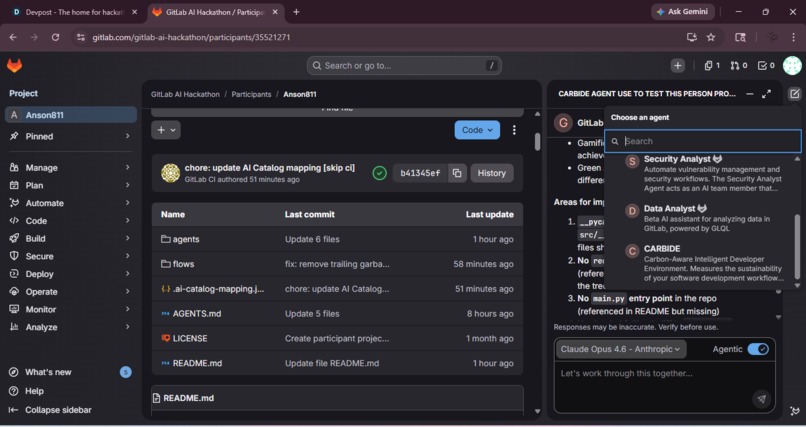Screen dimensions: 806x427
Task: Reload the page in the browser
Action: coord(56,37)
